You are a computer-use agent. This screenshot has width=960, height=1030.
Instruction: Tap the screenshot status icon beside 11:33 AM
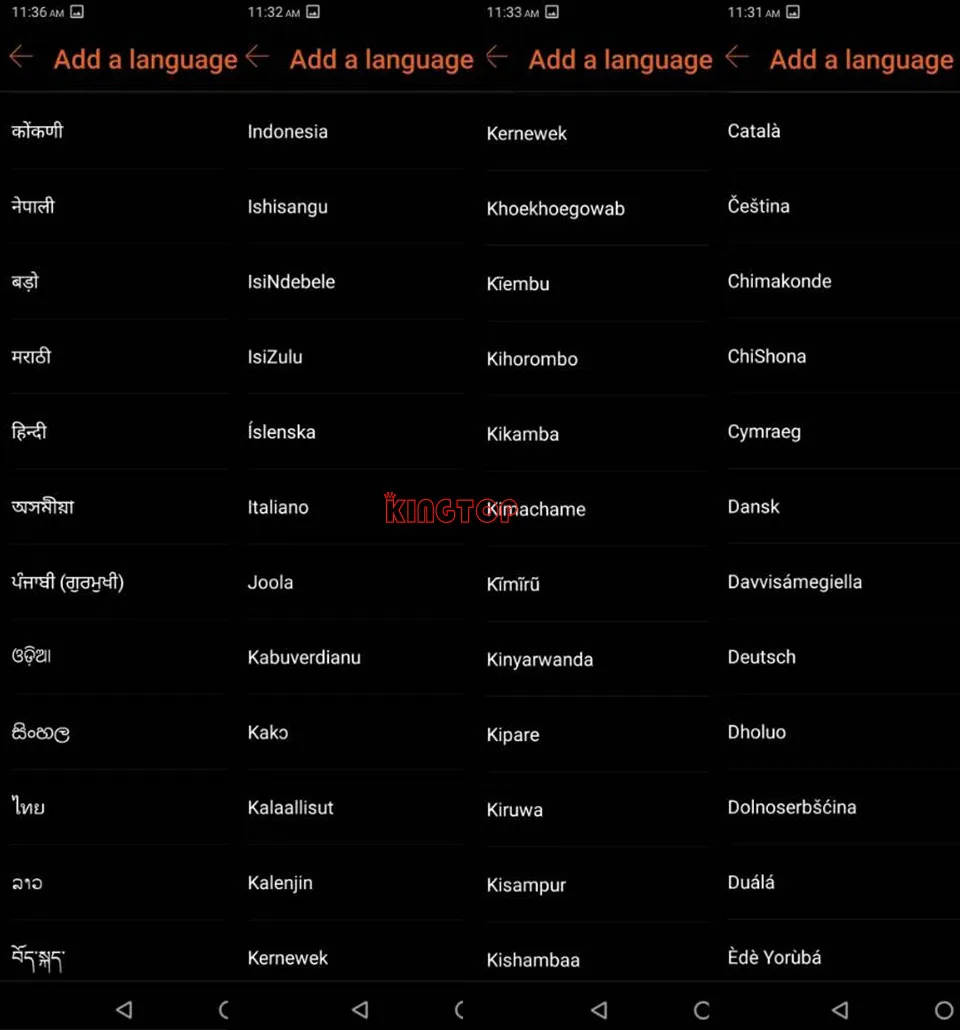point(552,12)
